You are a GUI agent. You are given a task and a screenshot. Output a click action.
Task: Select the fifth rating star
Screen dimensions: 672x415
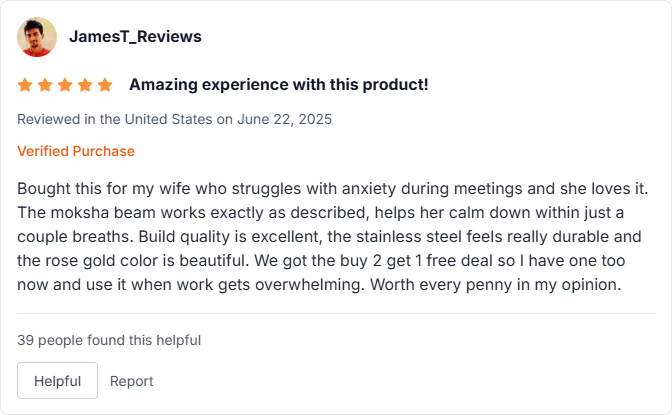(x=105, y=85)
